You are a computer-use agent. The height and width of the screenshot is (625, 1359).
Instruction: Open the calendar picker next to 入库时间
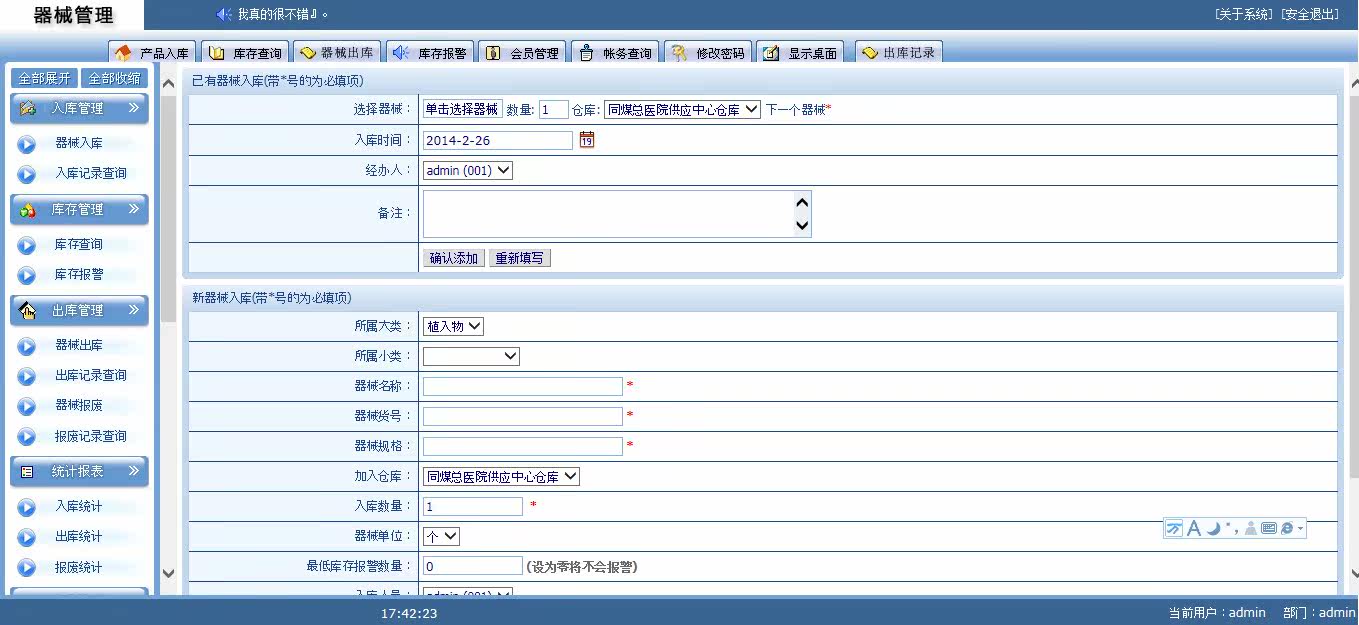pos(587,140)
